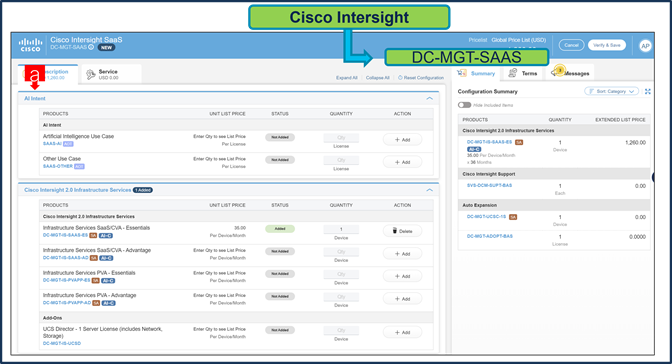
Task: Click the Terms tab icon
Action: pyautogui.click(x=512, y=73)
